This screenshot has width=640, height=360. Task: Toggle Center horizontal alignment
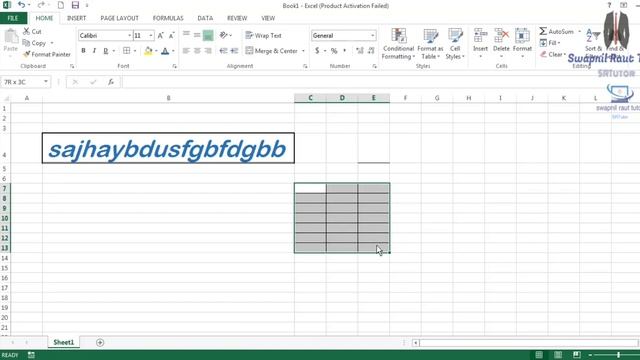(x=197, y=51)
